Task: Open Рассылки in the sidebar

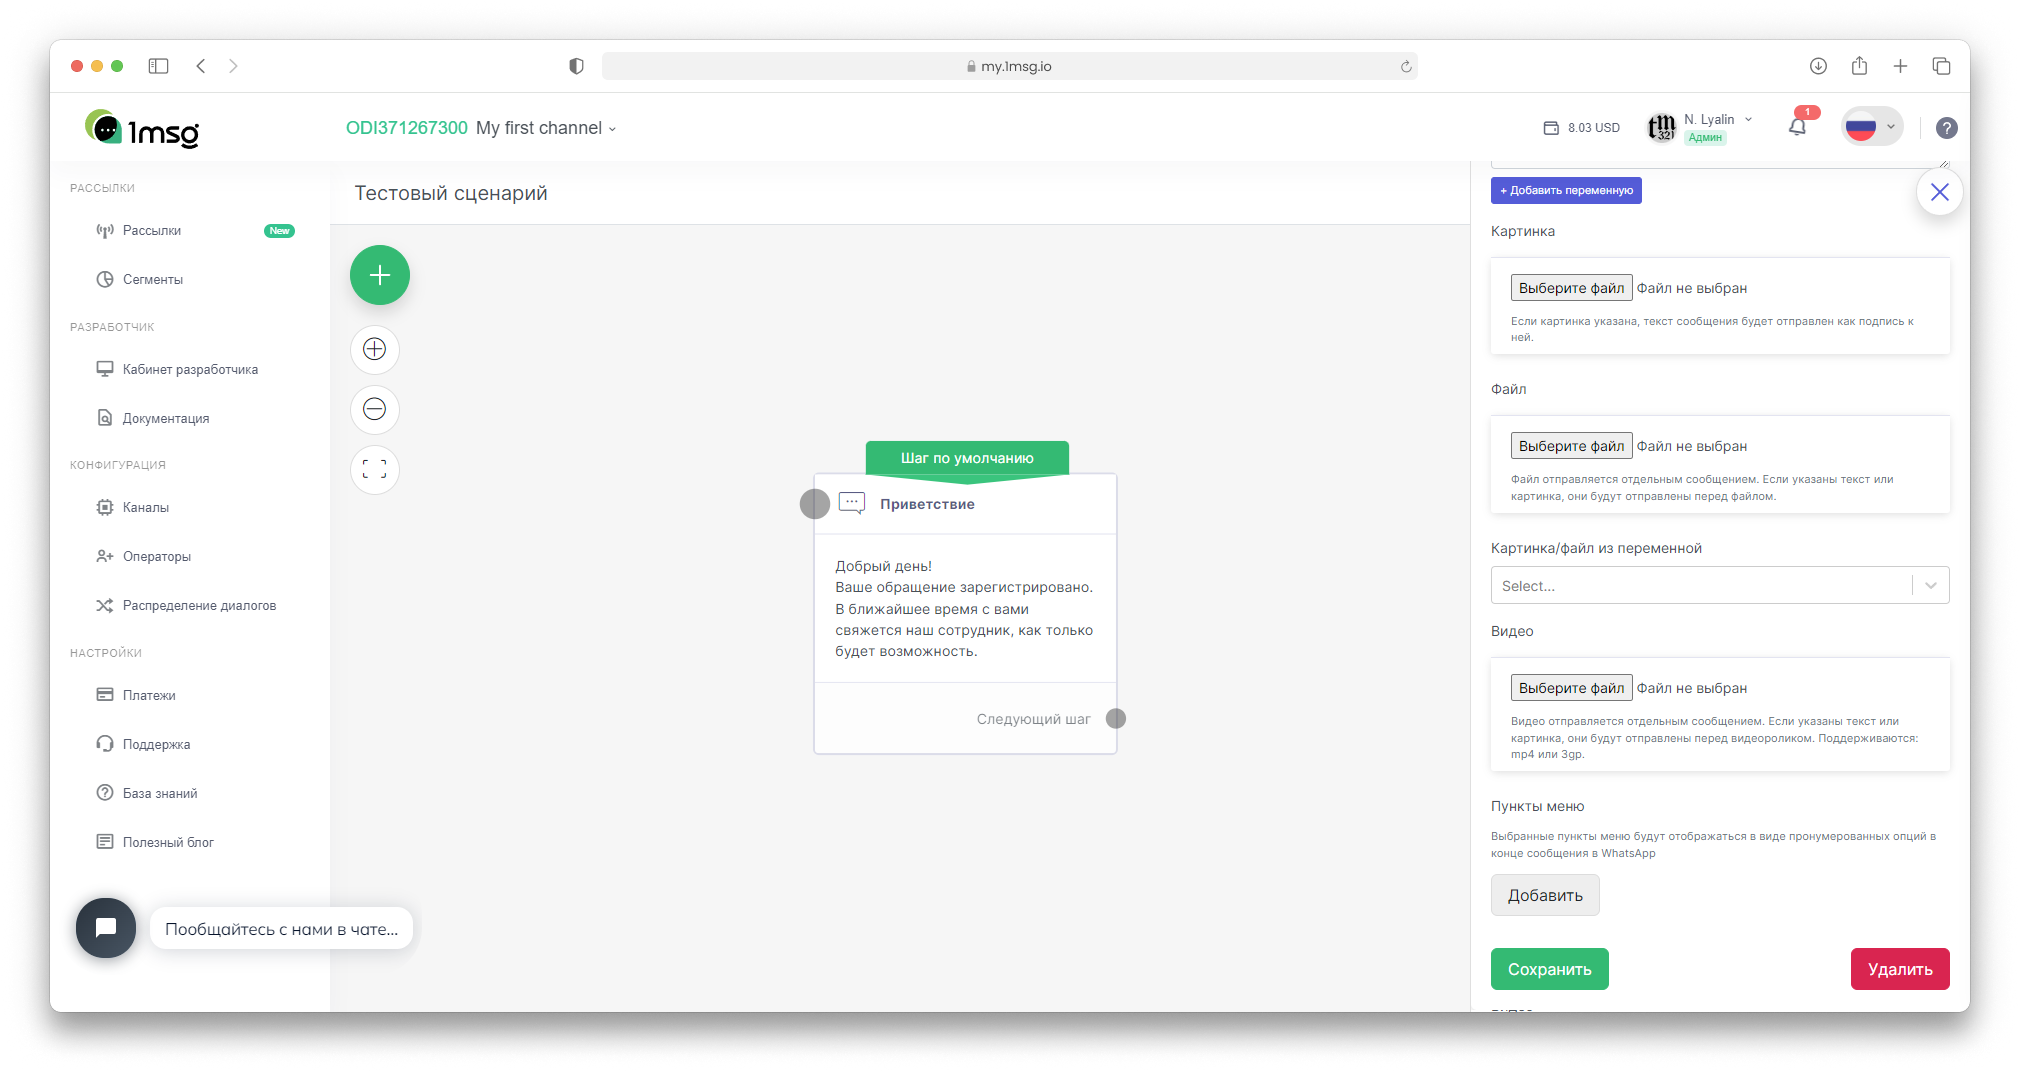Action: click(x=152, y=231)
